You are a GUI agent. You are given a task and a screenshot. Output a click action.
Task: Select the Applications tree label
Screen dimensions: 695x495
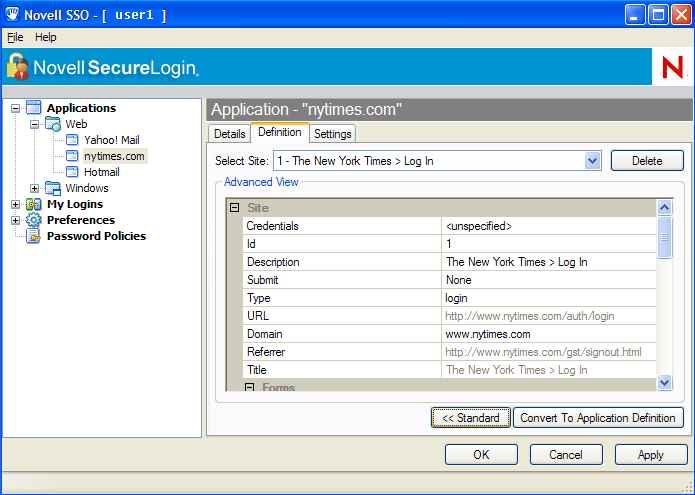[82, 108]
